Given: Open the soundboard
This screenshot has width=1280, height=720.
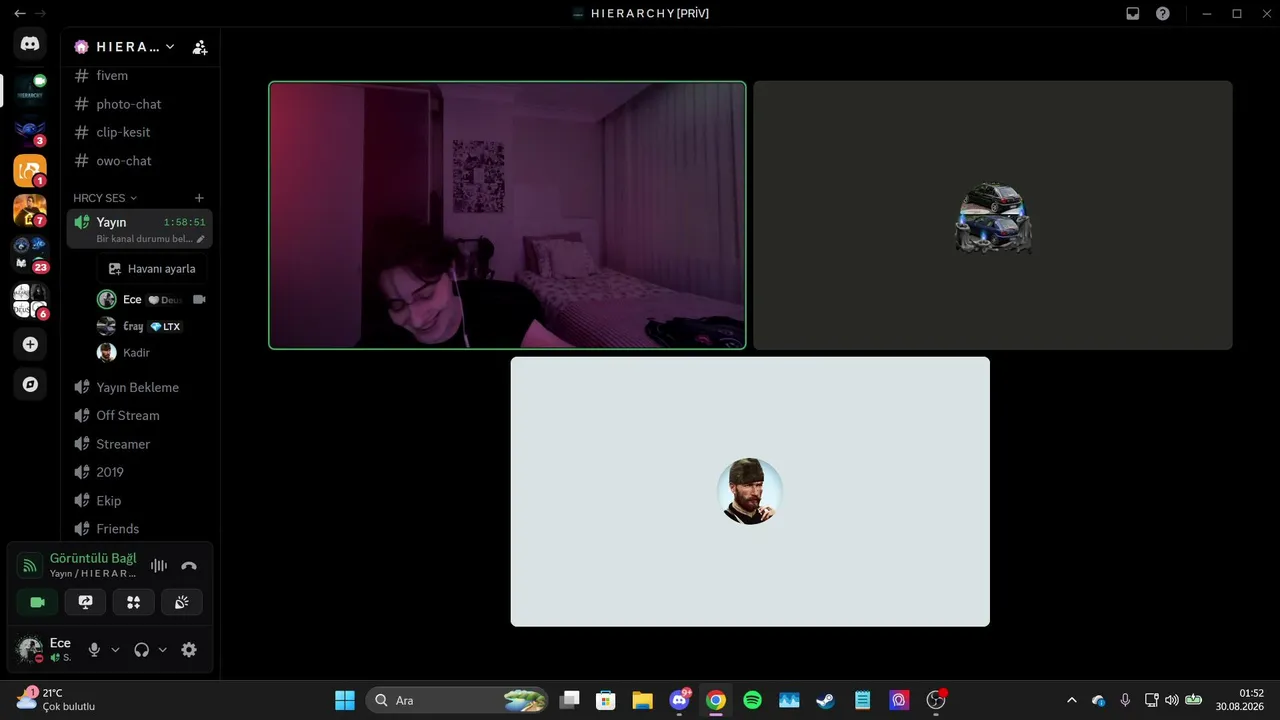Looking at the screenshot, I should coord(181,602).
